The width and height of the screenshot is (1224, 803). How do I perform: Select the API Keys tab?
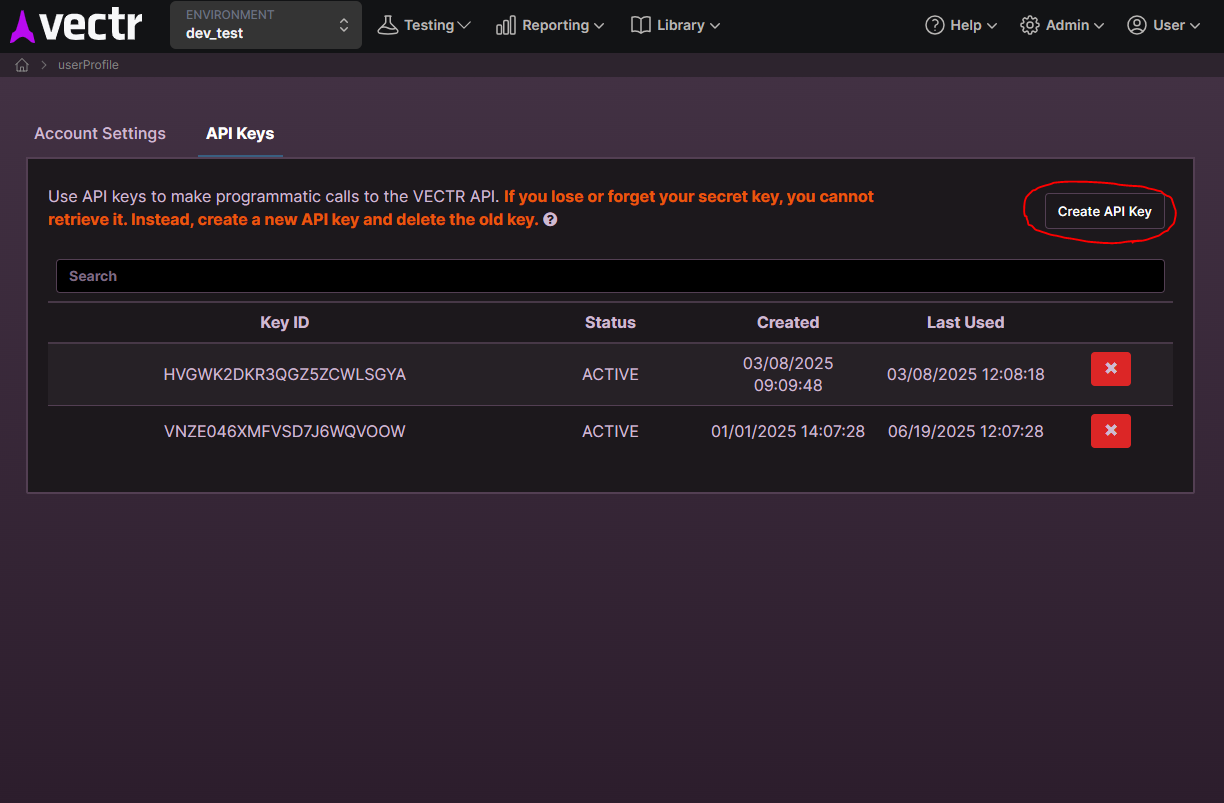(x=240, y=133)
